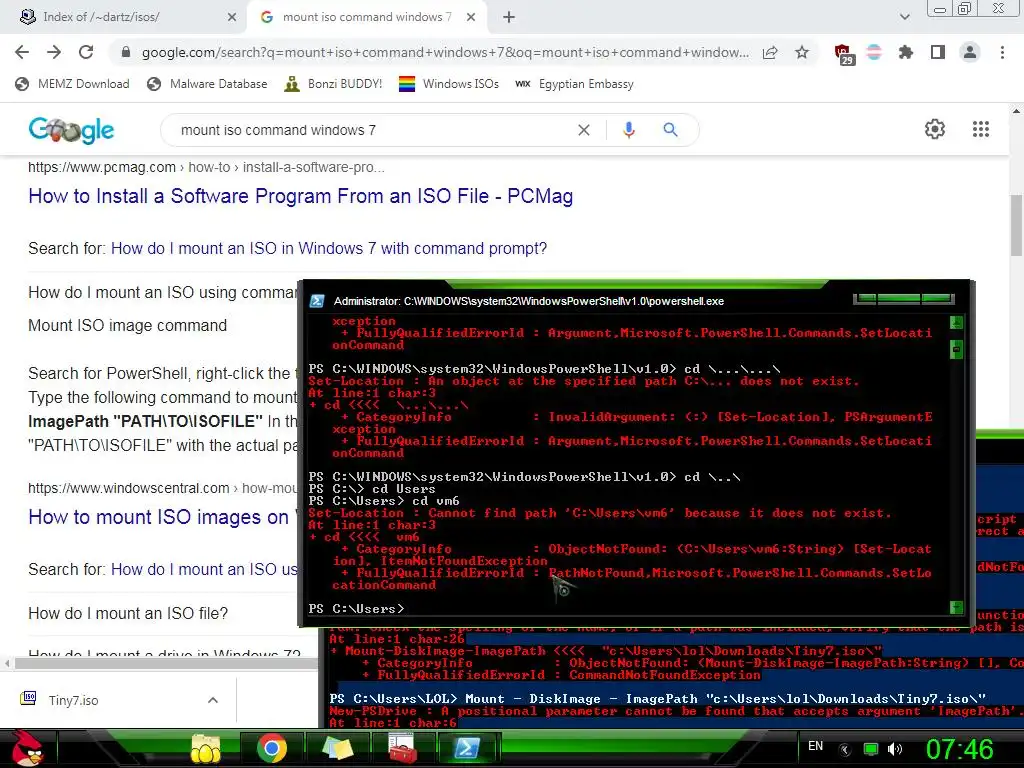
Task: Go back to the previous page
Action: (22, 52)
